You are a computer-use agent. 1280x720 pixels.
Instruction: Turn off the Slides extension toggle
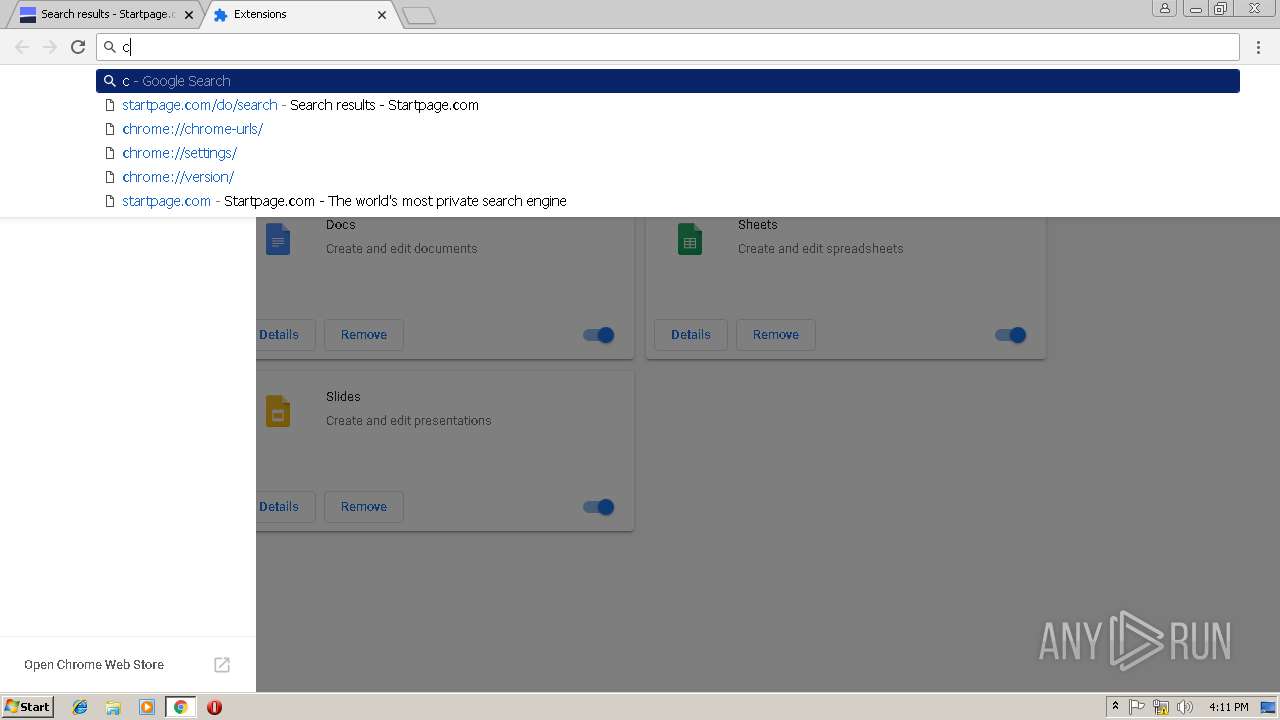pyautogui.click(x=599, y=507)
